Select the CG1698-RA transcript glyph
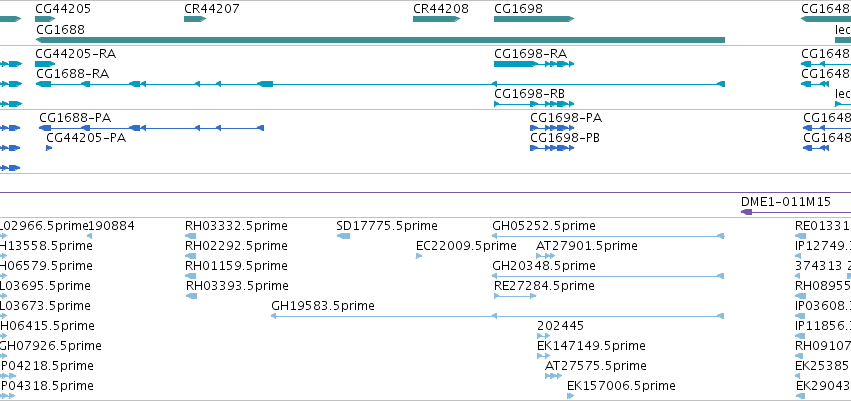851x401 pixels. pyautogui.click(x=534, y=64)
